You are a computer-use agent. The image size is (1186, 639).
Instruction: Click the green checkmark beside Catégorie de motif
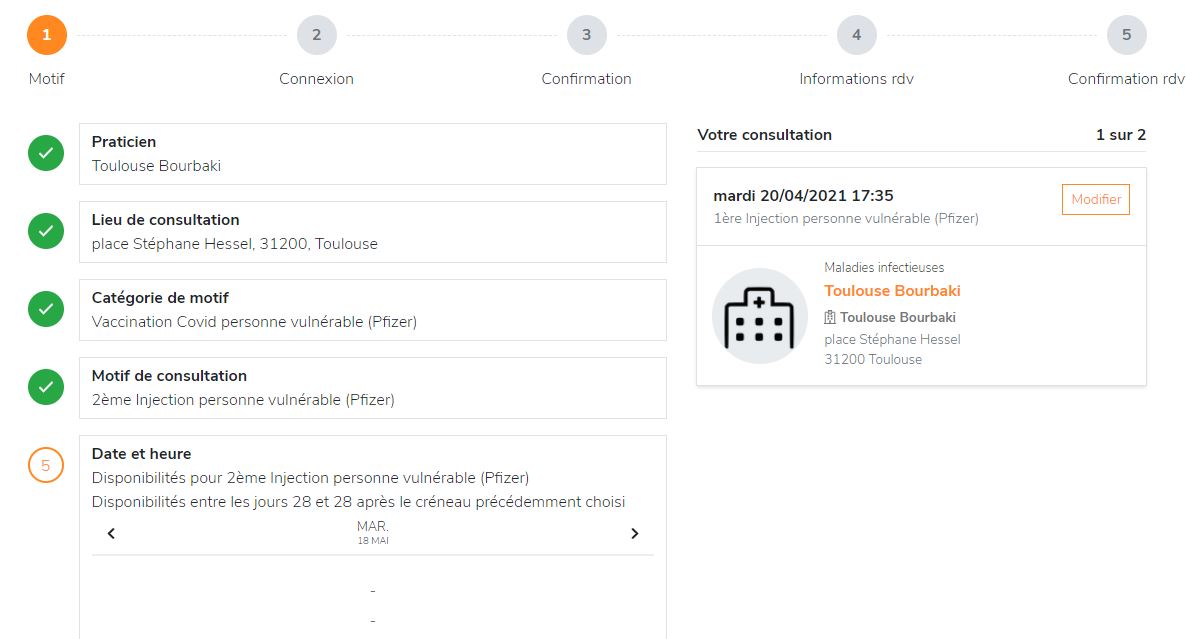46,310
